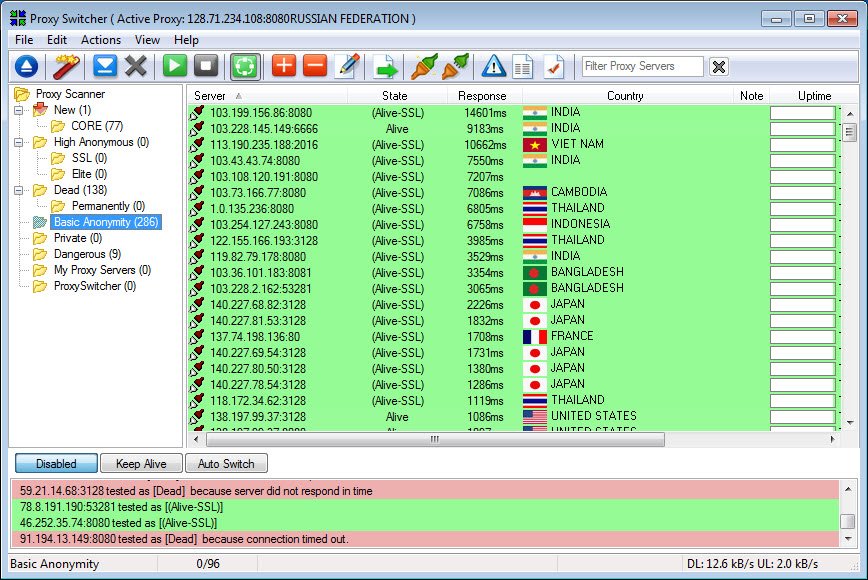Open the lined document list icon
The height and width of the screenshot is (580, 868).
[523, 66]
